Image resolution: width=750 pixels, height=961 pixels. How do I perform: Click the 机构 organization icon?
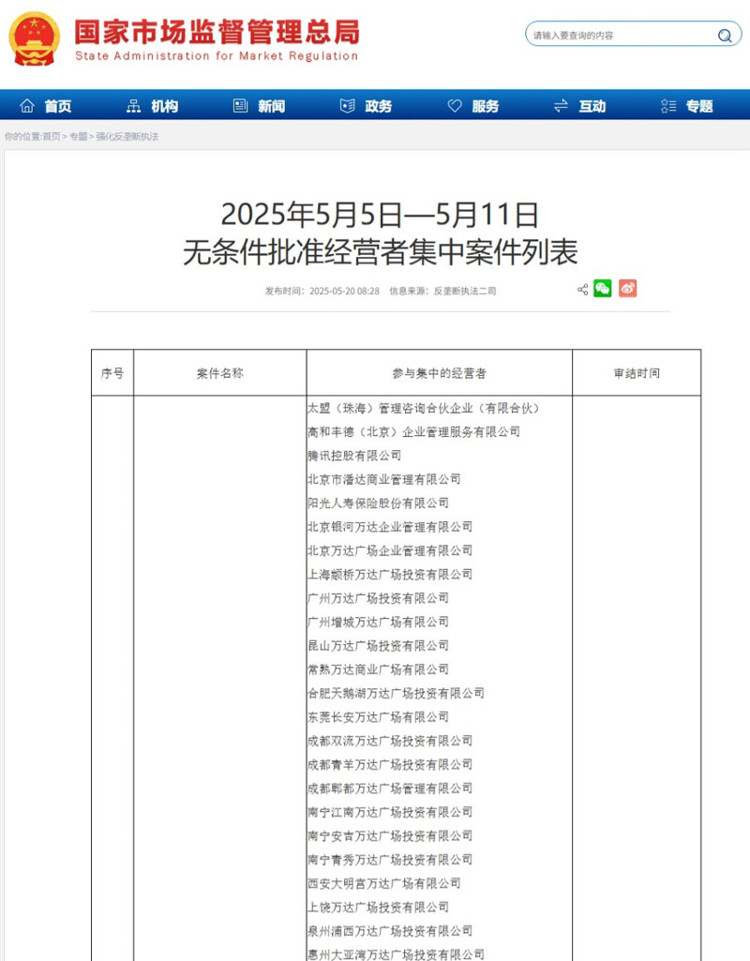point(134,106)
